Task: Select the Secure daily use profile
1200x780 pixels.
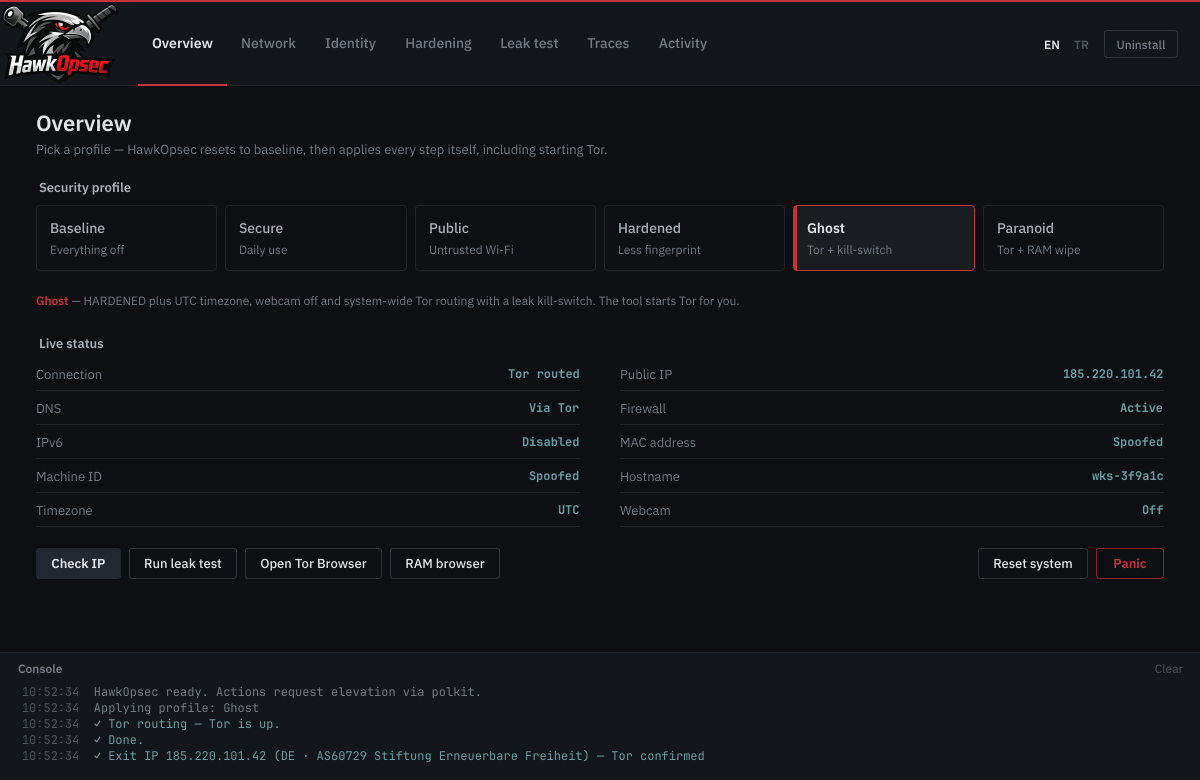Action: click(x=315, y=238)
